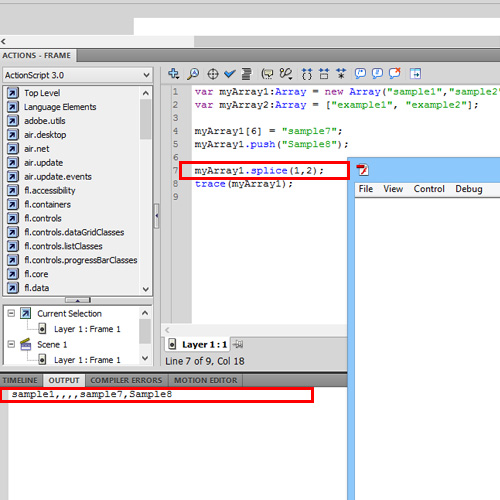The image size is (500, 500).
Task: Toggle Show/Hide toolbox icon
Action: (416, 74)
